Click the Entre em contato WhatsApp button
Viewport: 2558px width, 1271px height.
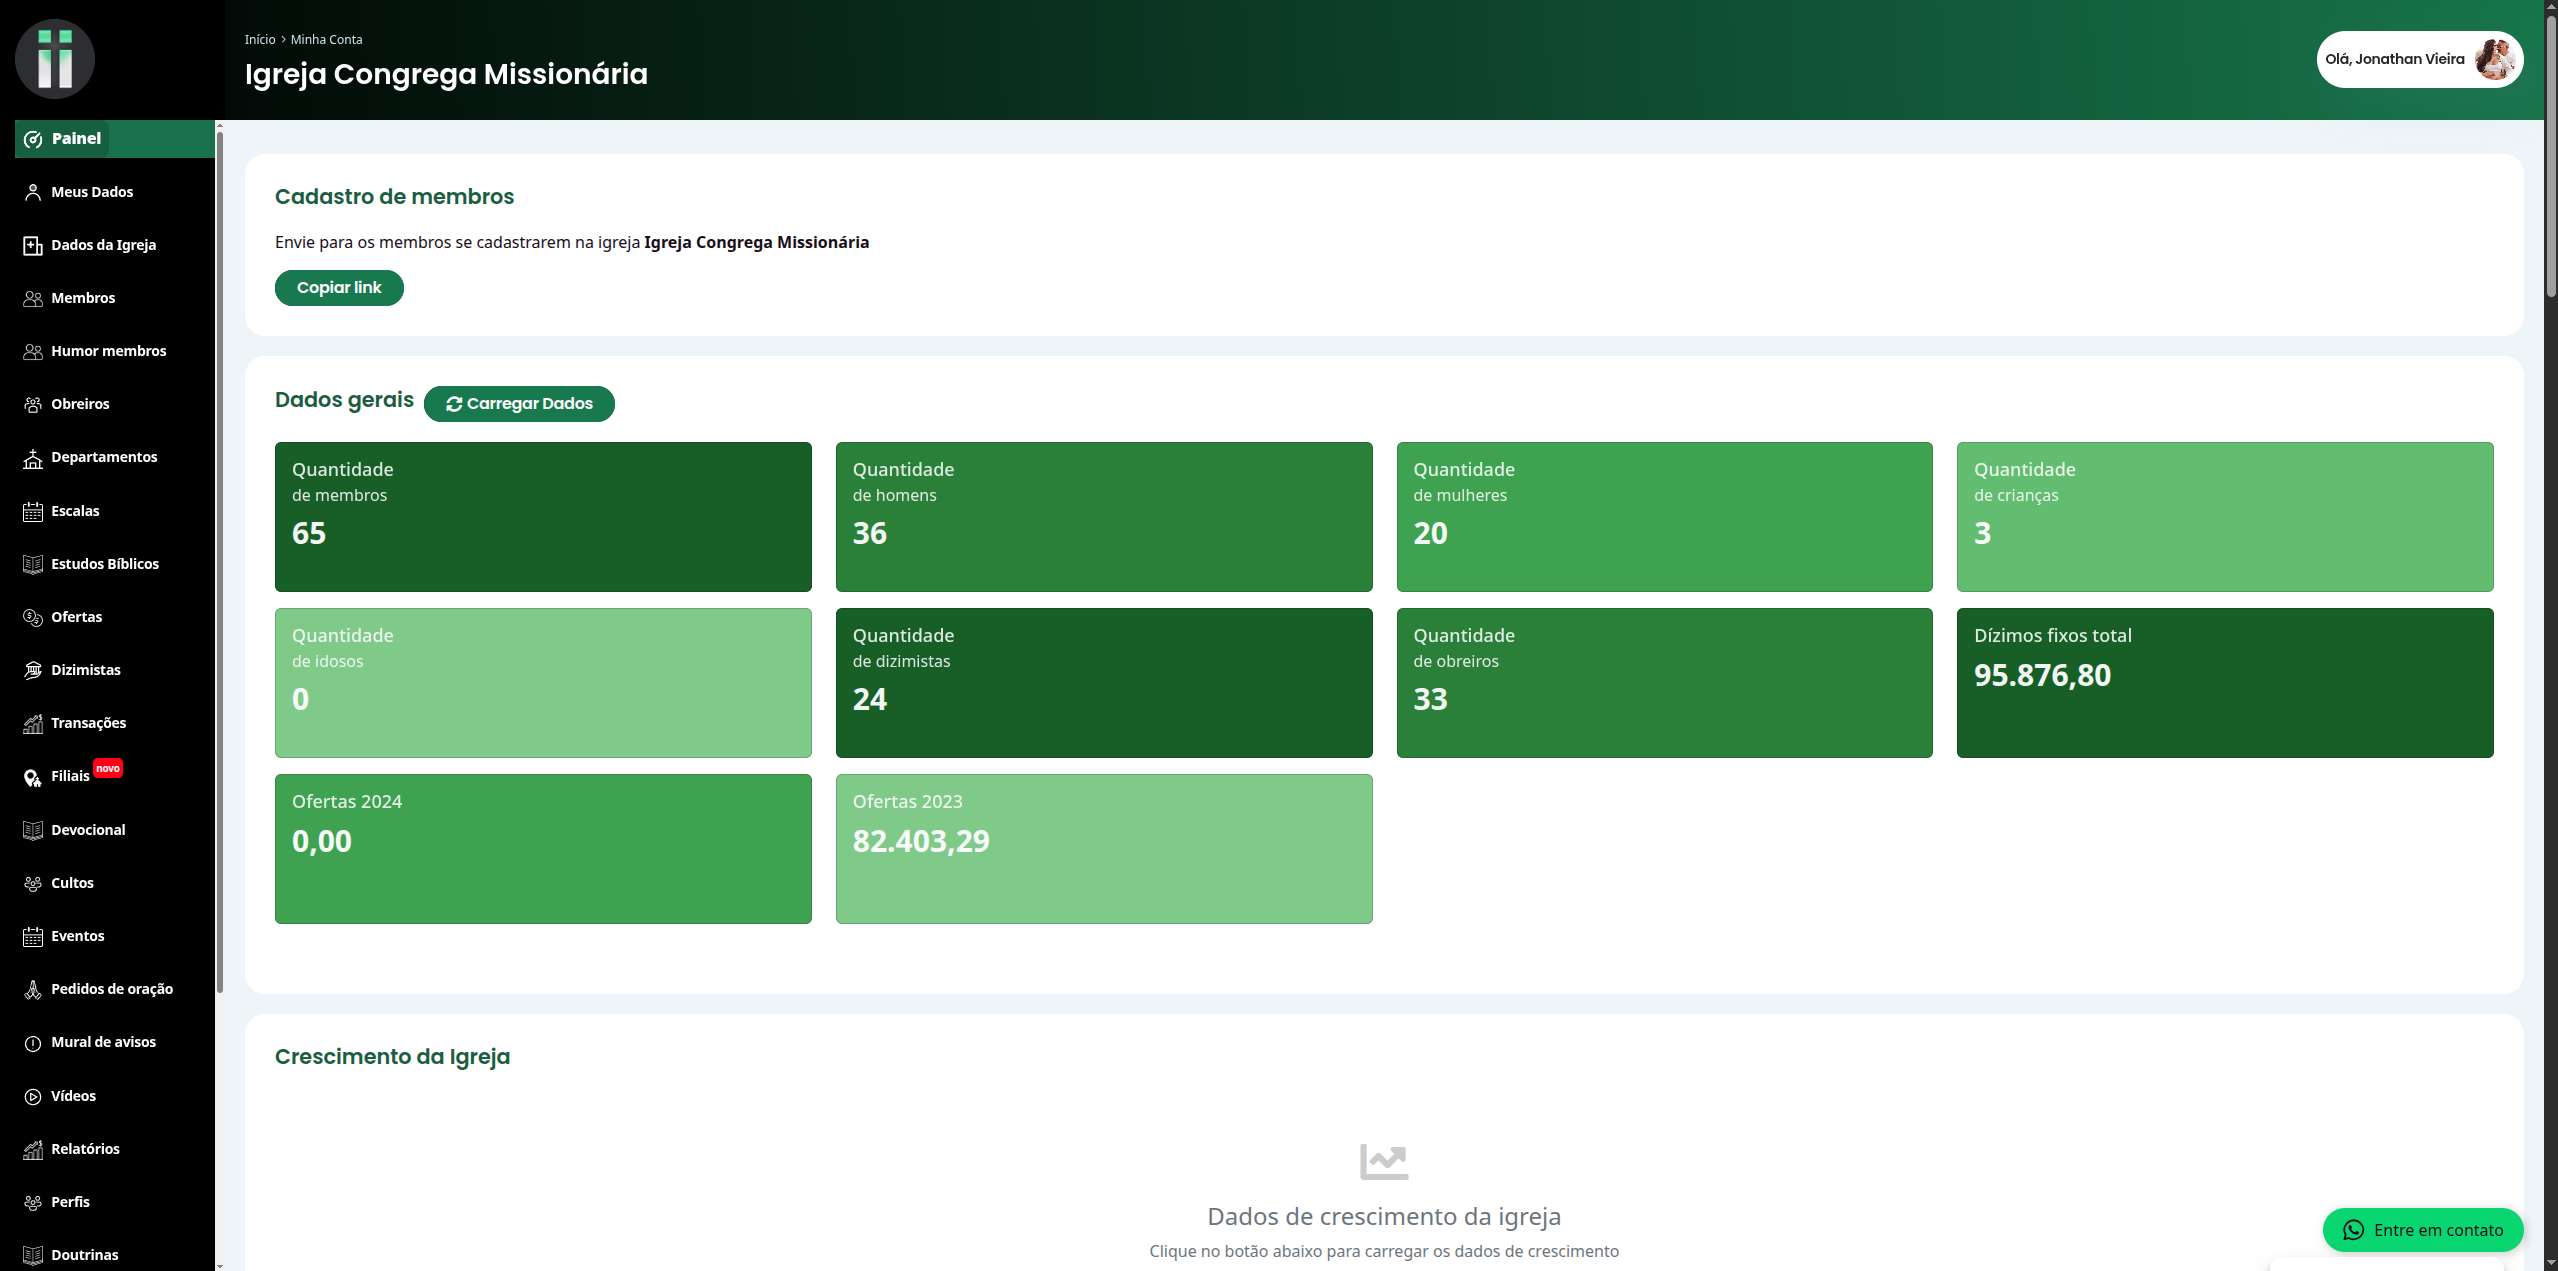point(2422,1230)
